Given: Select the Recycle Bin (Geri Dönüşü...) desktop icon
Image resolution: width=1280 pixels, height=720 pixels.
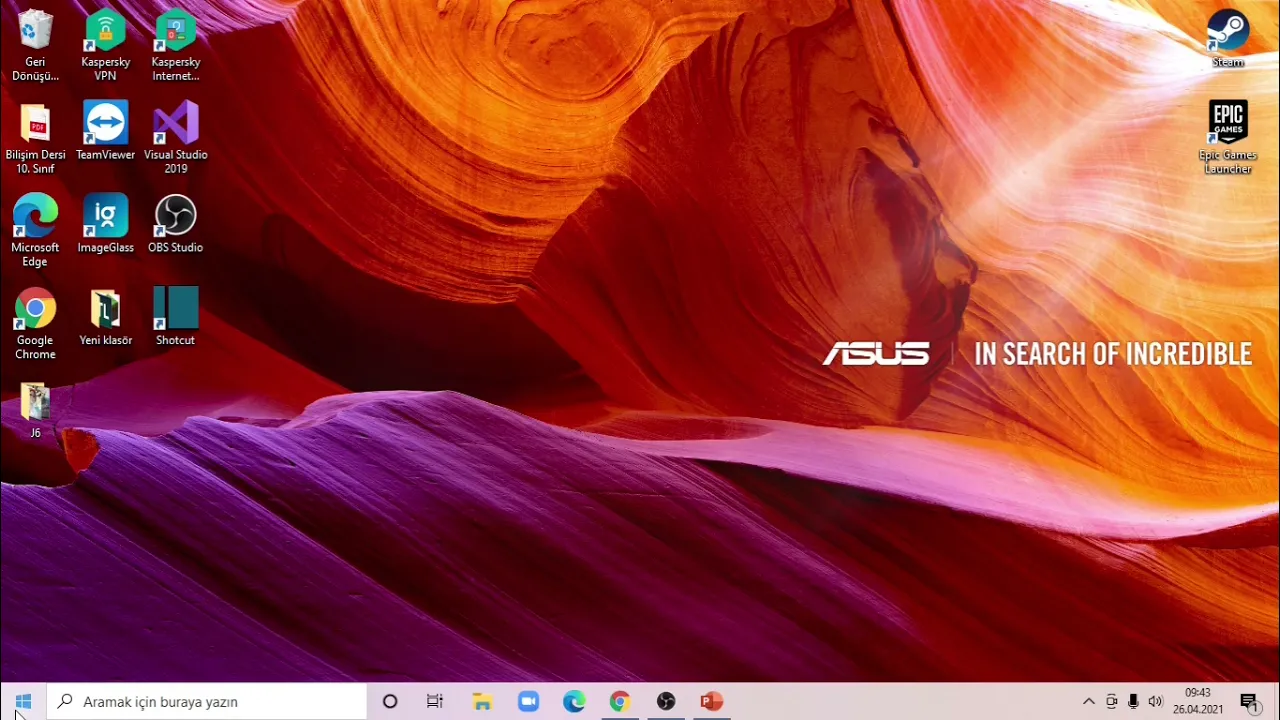Looking at the screenshot, I should click(35, 45).
